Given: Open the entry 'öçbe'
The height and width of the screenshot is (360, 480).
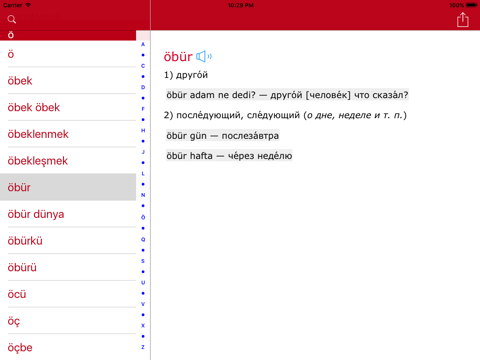Looking at the screenshot, I should click(68, 347).
